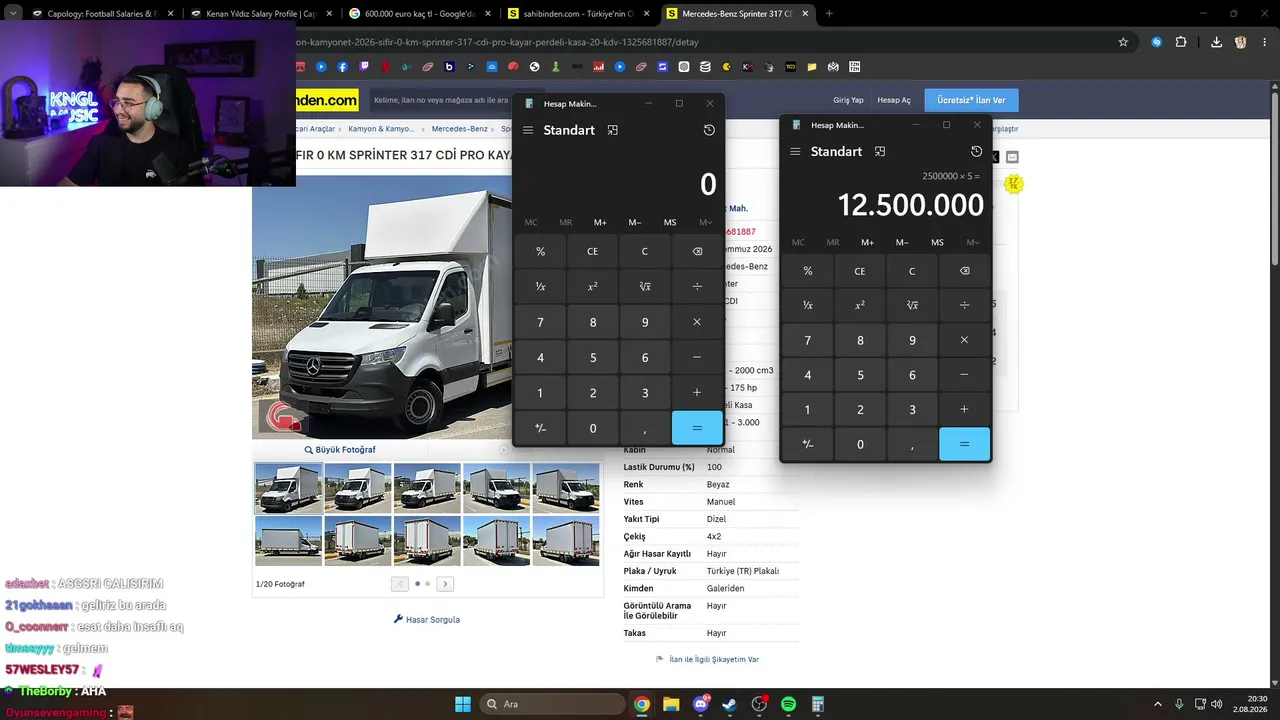
Task: Click square root key in left calculator showing 0
Action: click(645, 286)
